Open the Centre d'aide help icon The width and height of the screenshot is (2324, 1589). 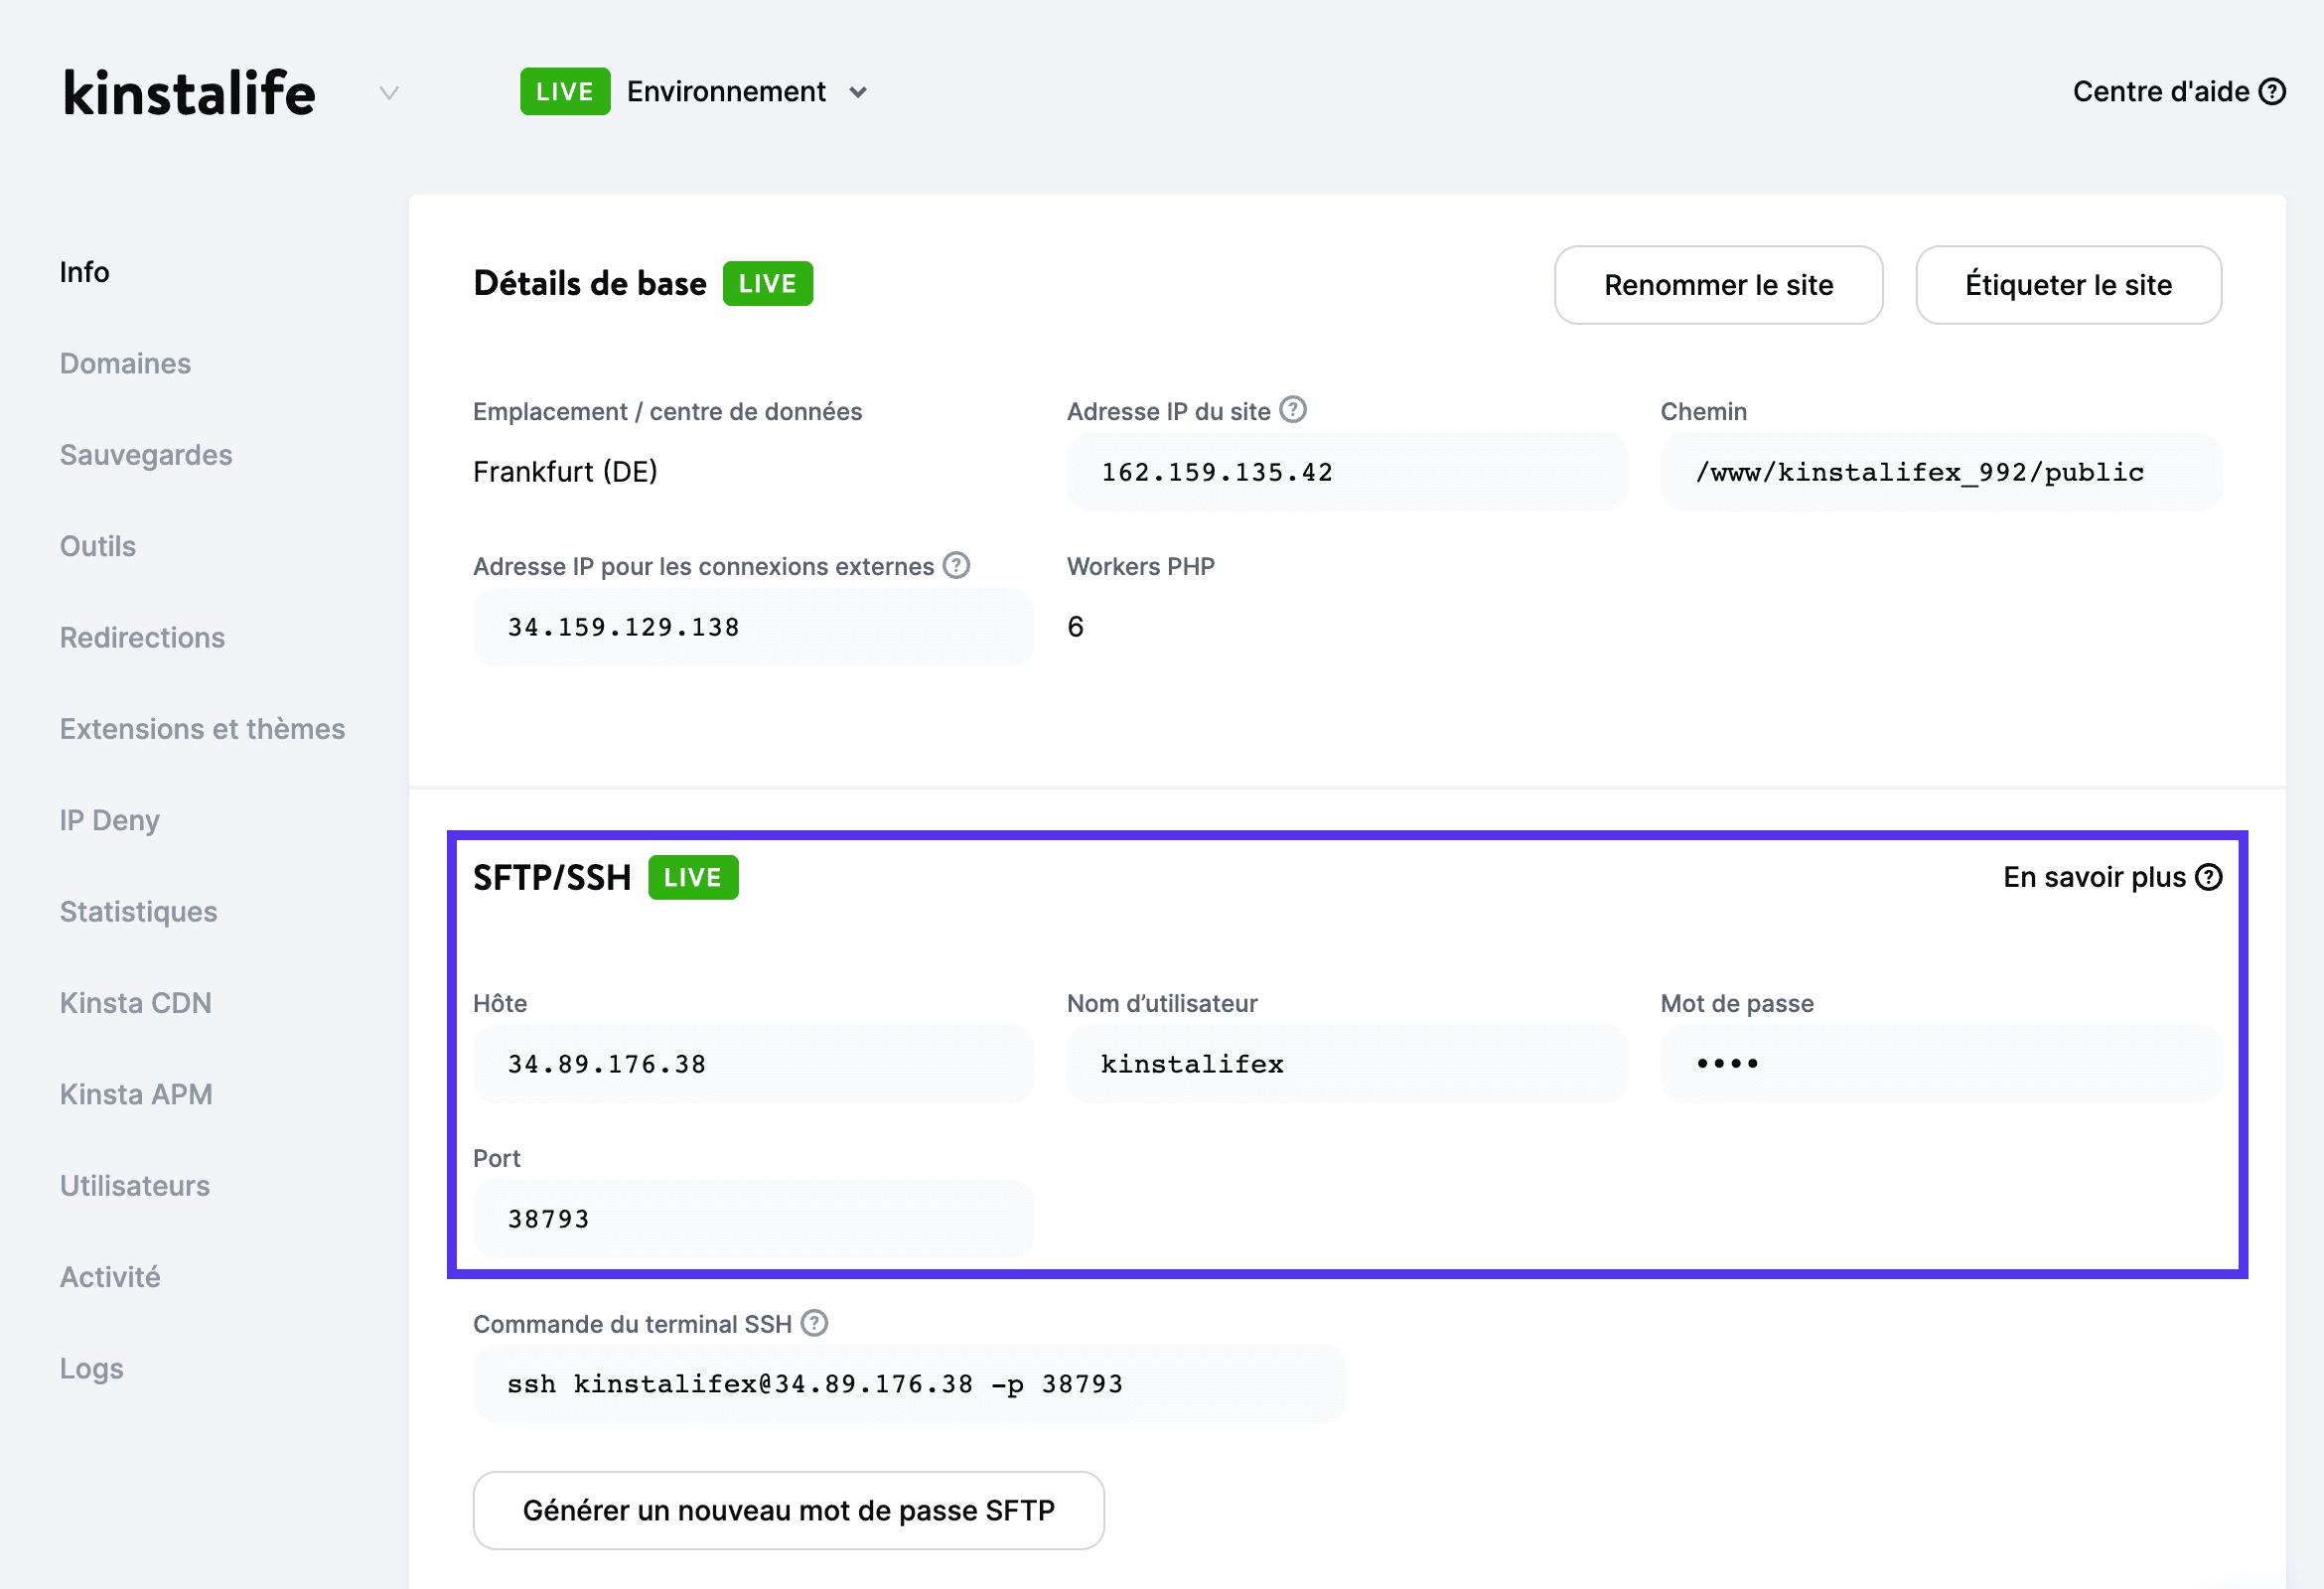point(2274,91)
